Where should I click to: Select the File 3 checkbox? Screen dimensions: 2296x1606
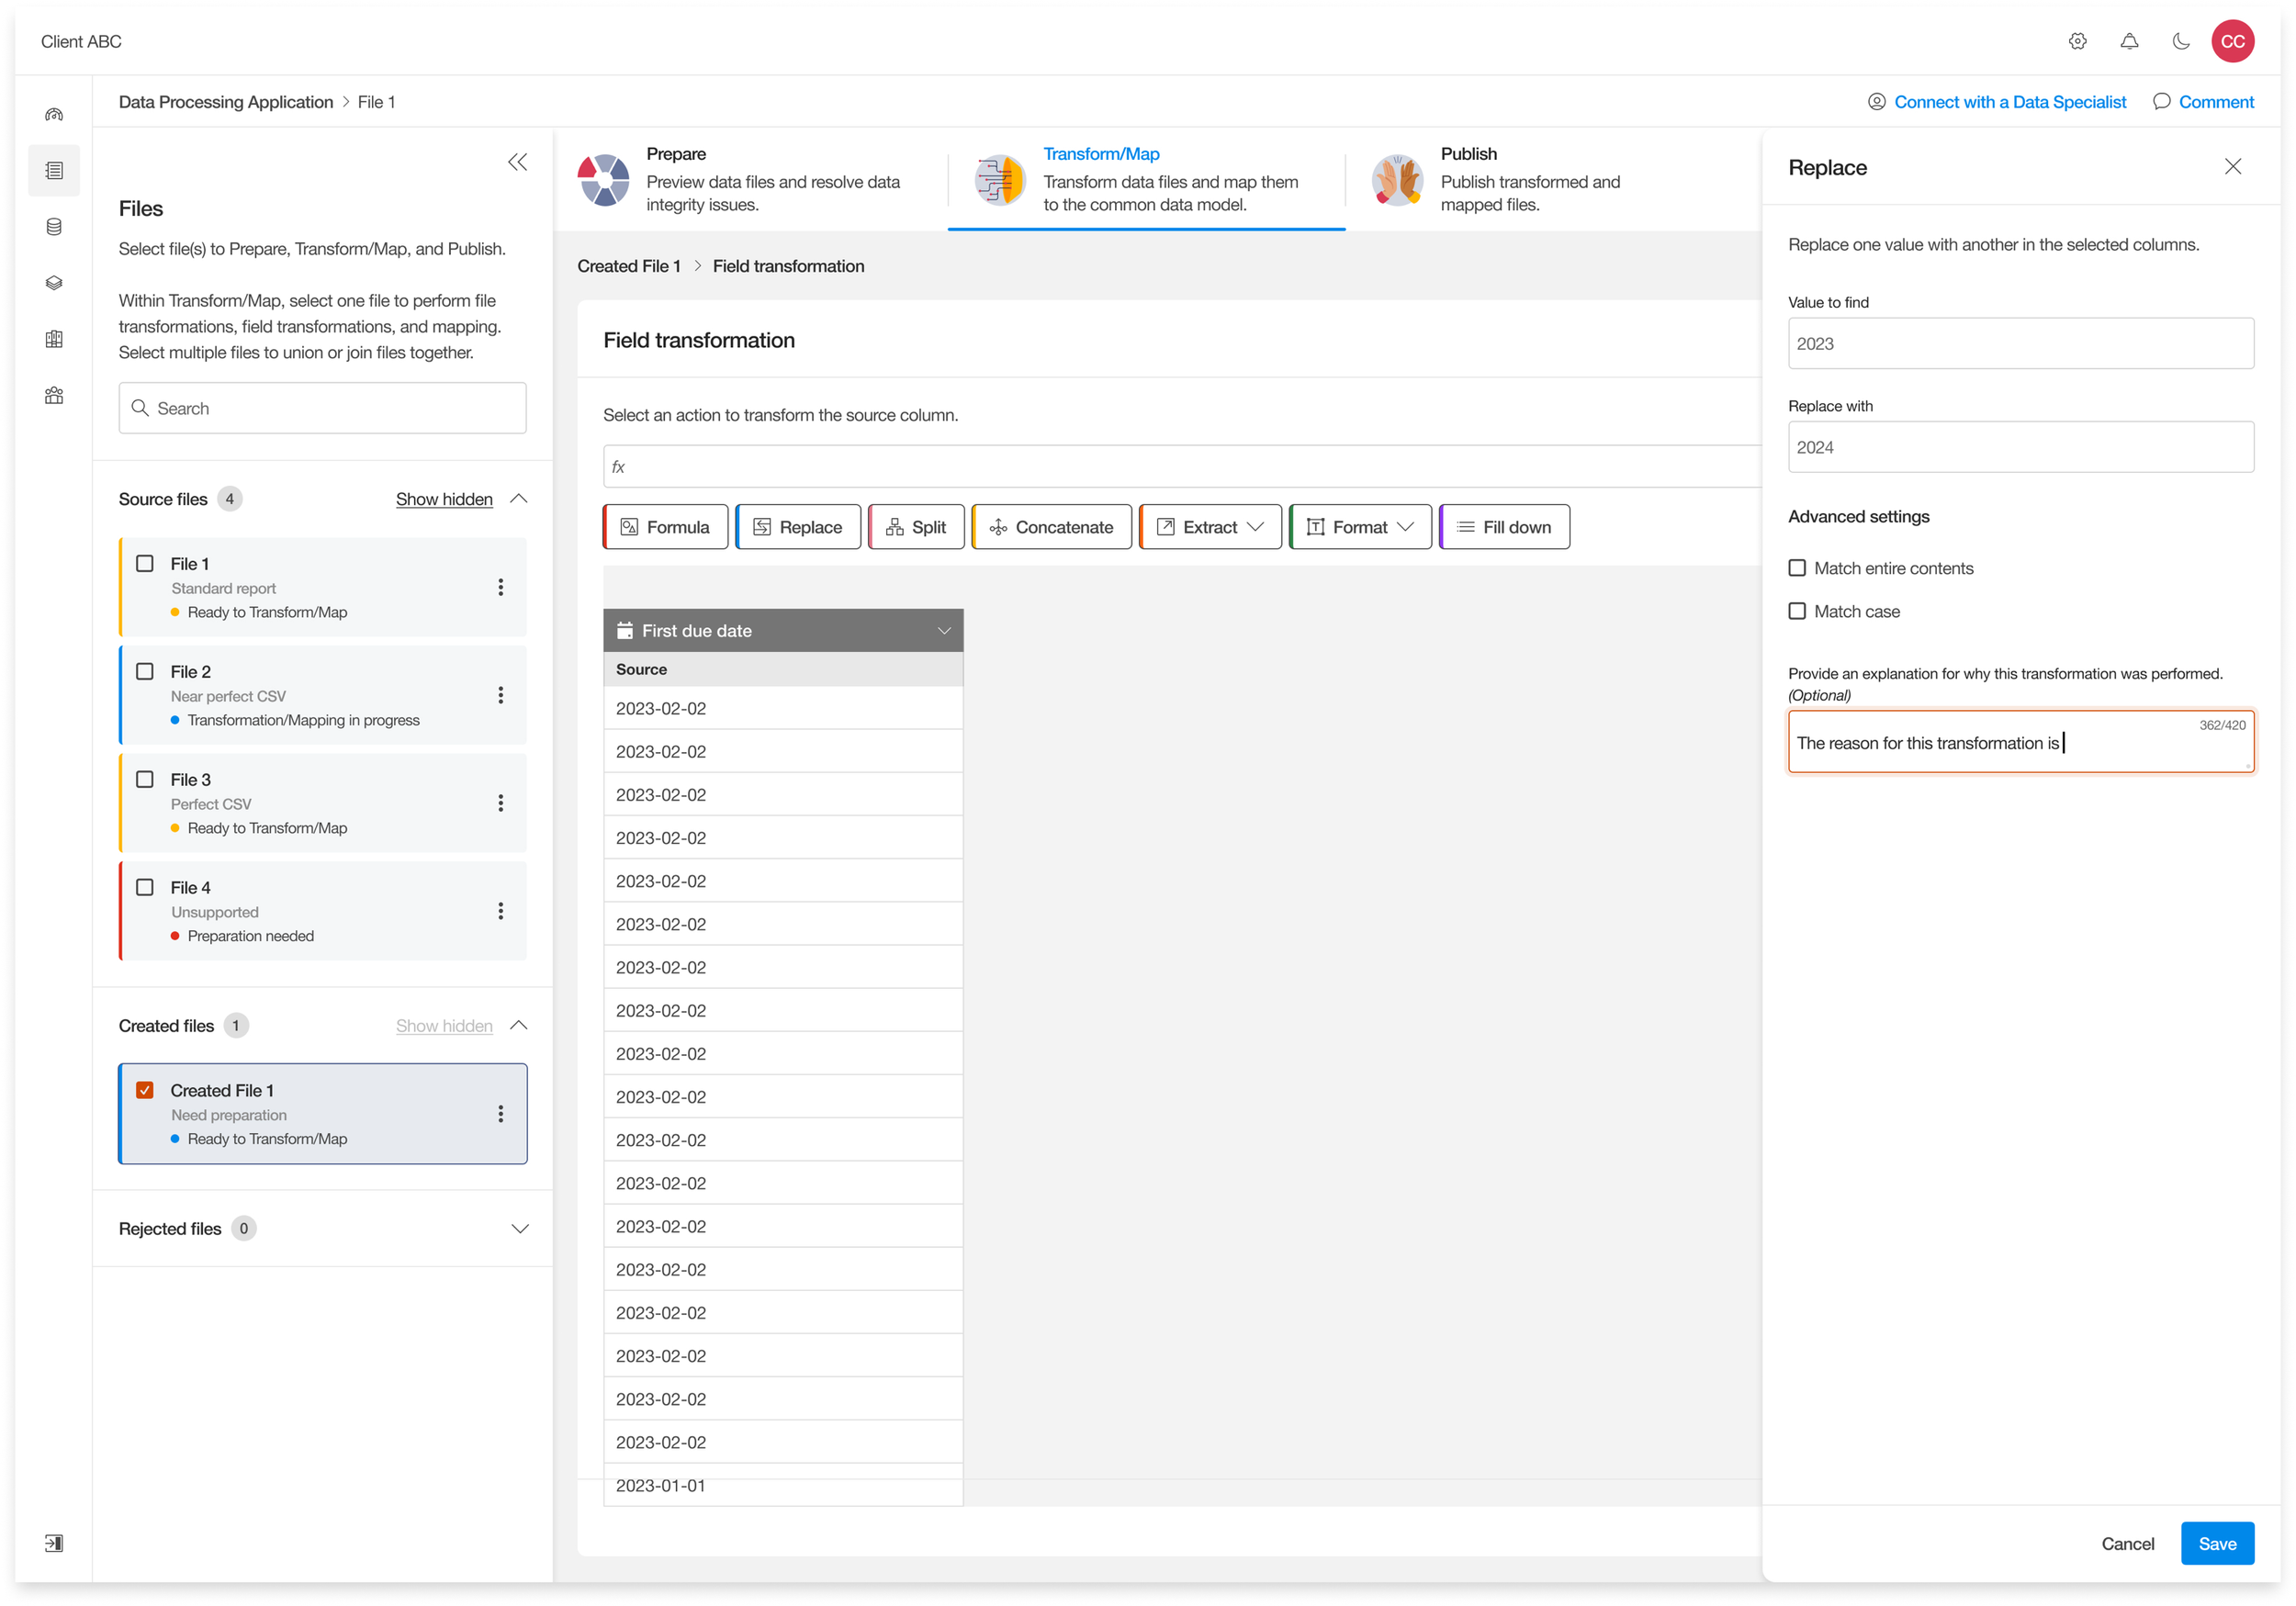pyautogui.click(x=145, y=779)
